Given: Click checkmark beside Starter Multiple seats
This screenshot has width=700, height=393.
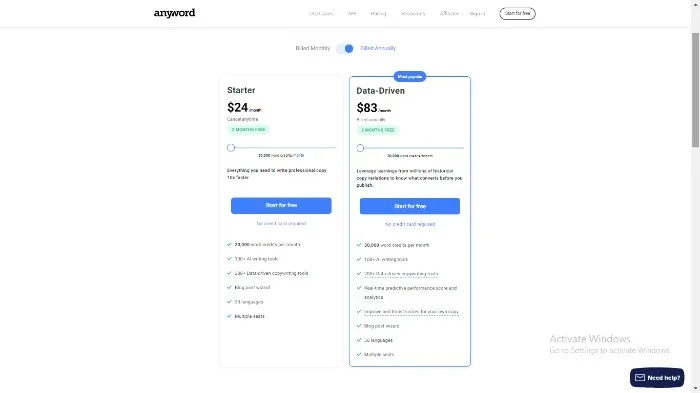Looking at the screenshot, I should [x=229, y=316].
